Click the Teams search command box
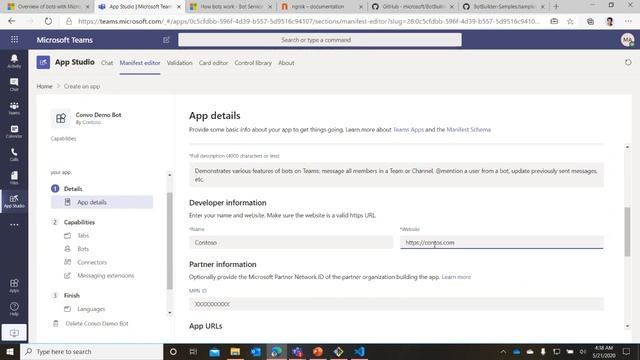 point(320,40)
